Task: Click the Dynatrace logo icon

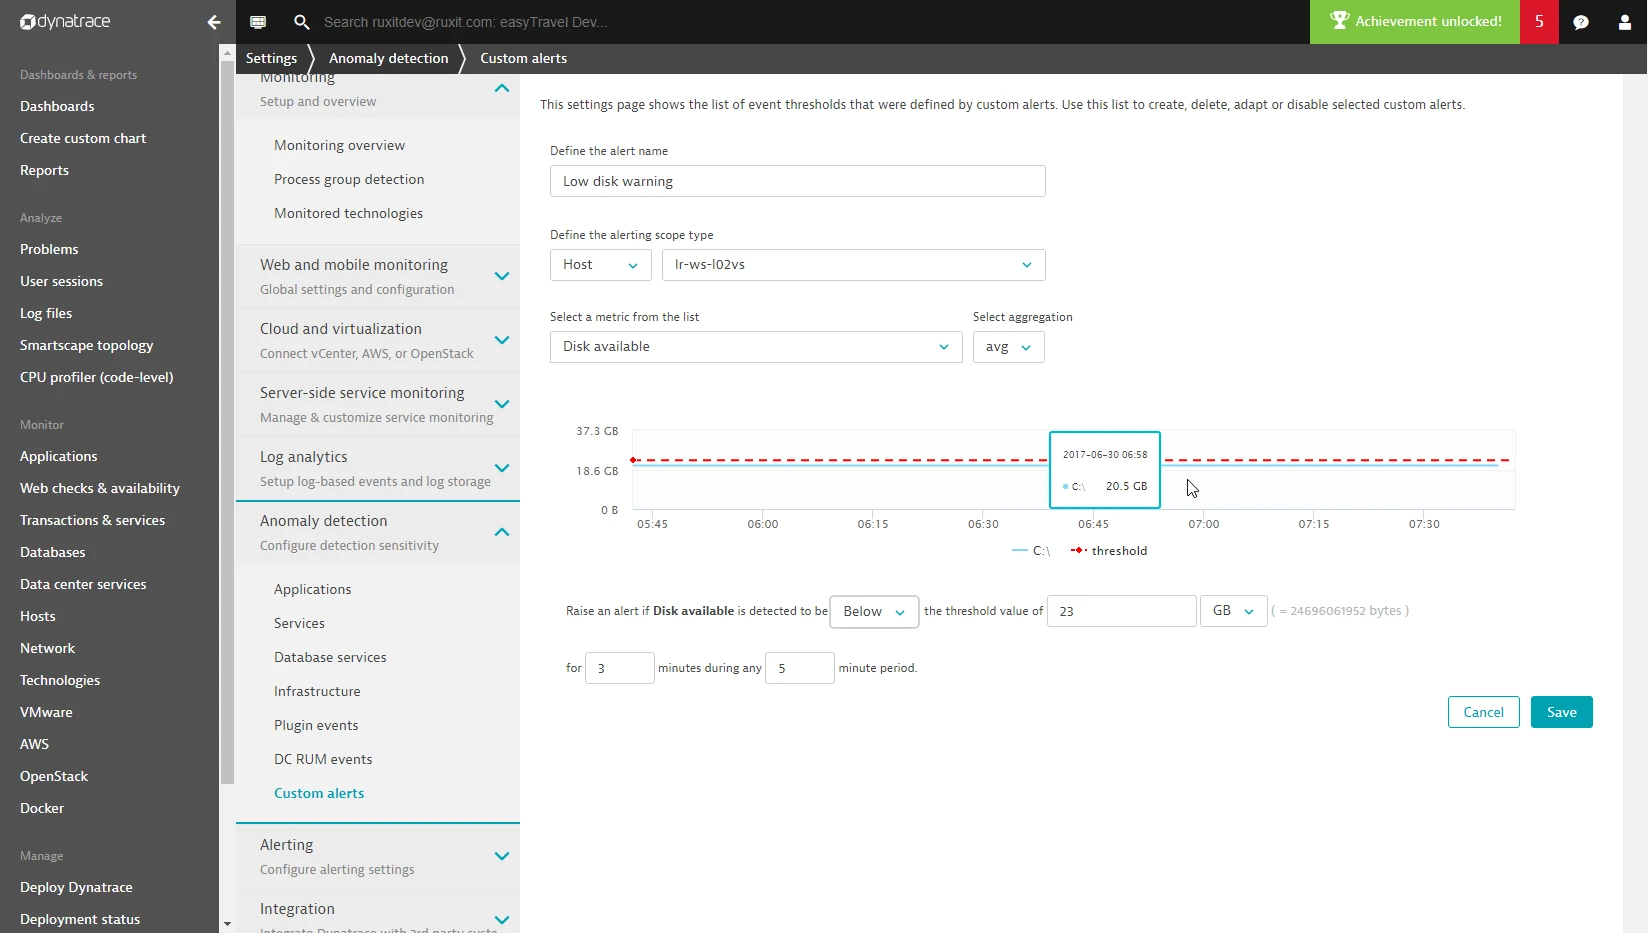Action: (28, 21)
